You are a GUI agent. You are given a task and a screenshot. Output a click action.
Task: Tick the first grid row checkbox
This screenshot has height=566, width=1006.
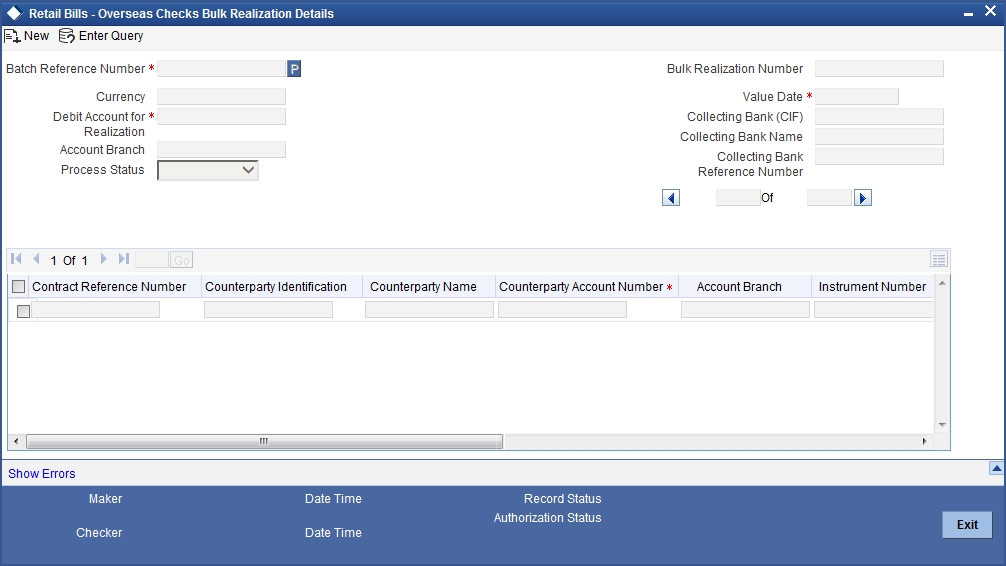point(23,311)
